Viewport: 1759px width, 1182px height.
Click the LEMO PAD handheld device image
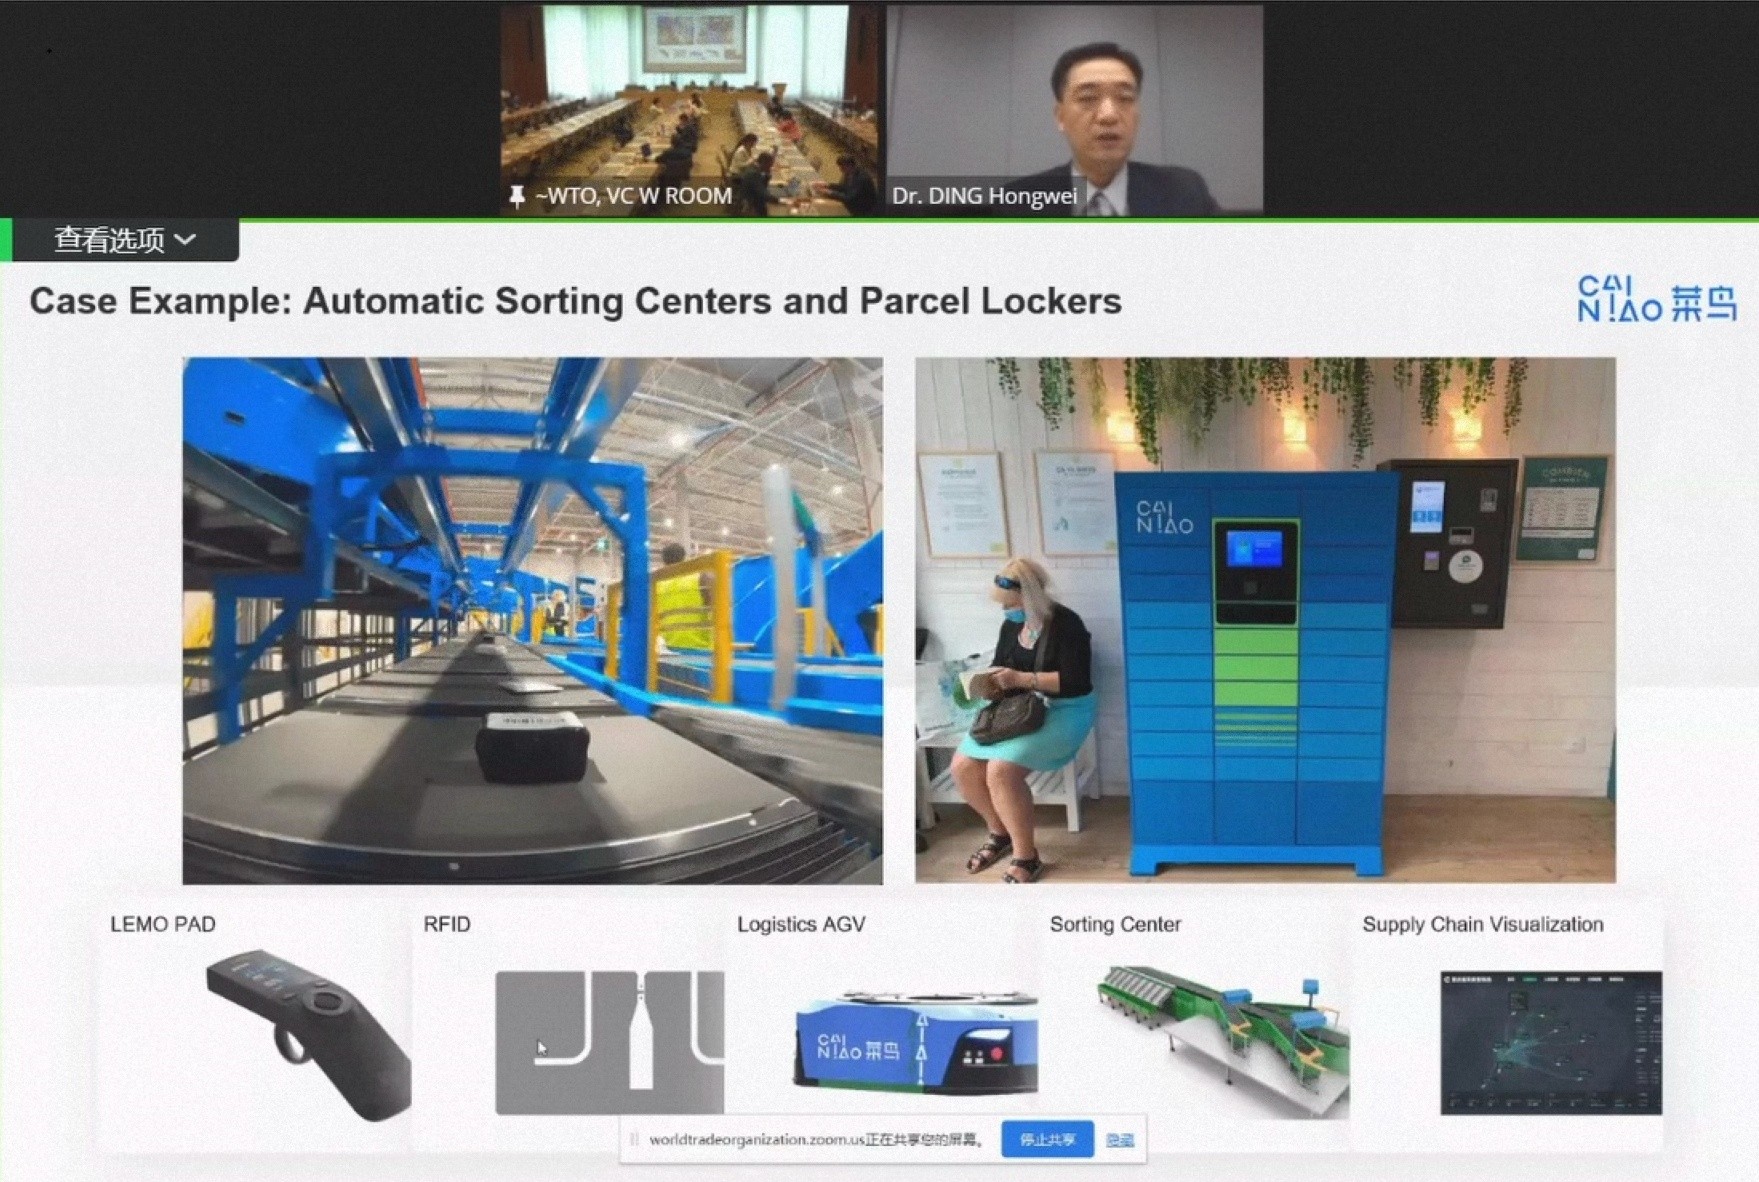[308, 1033]
